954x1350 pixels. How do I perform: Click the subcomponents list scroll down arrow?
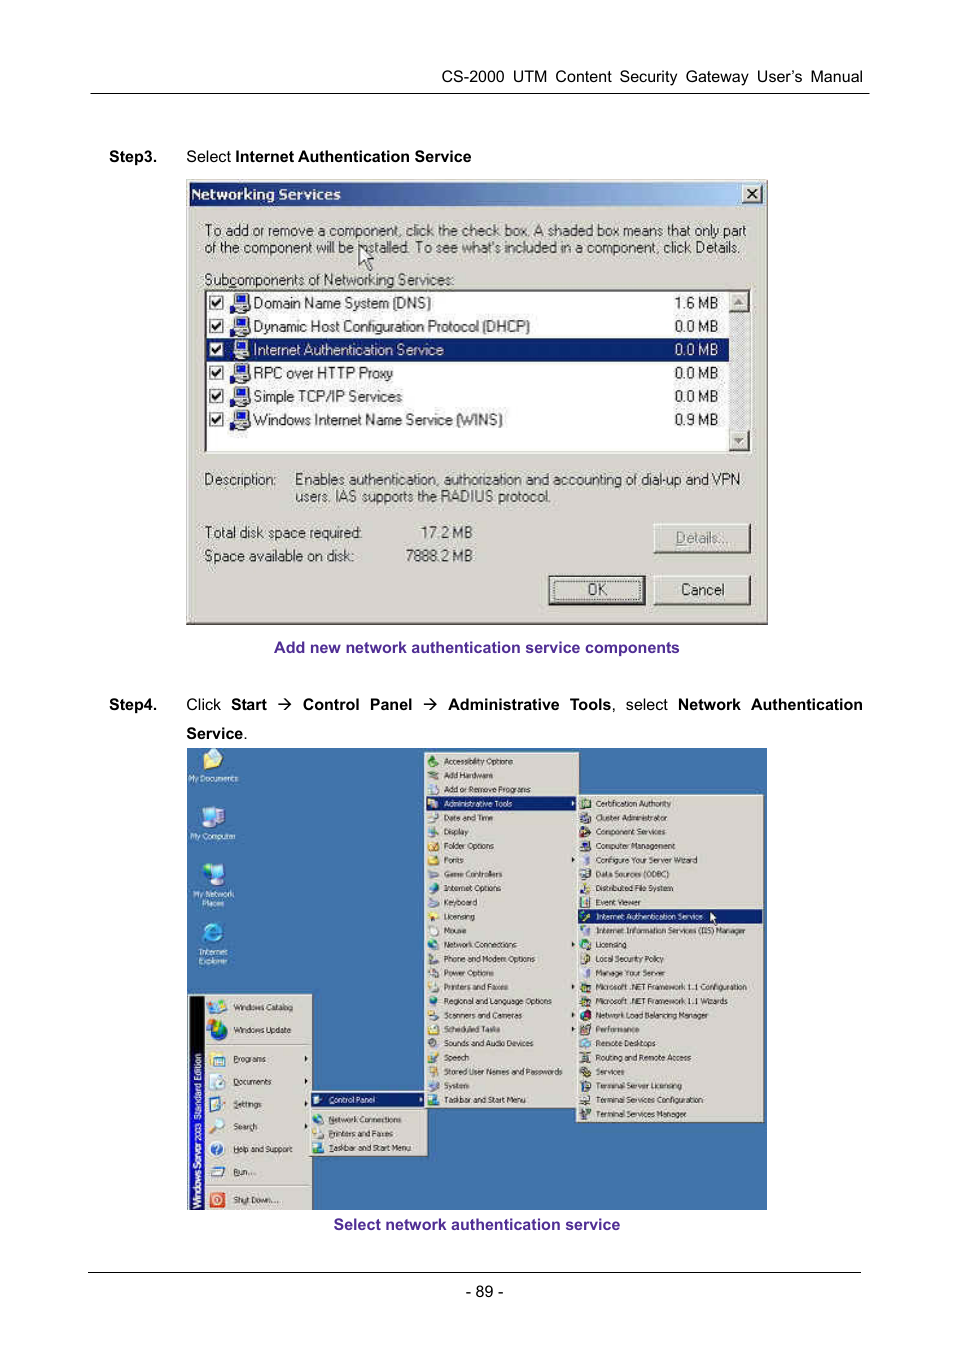[x=739, y=440]
